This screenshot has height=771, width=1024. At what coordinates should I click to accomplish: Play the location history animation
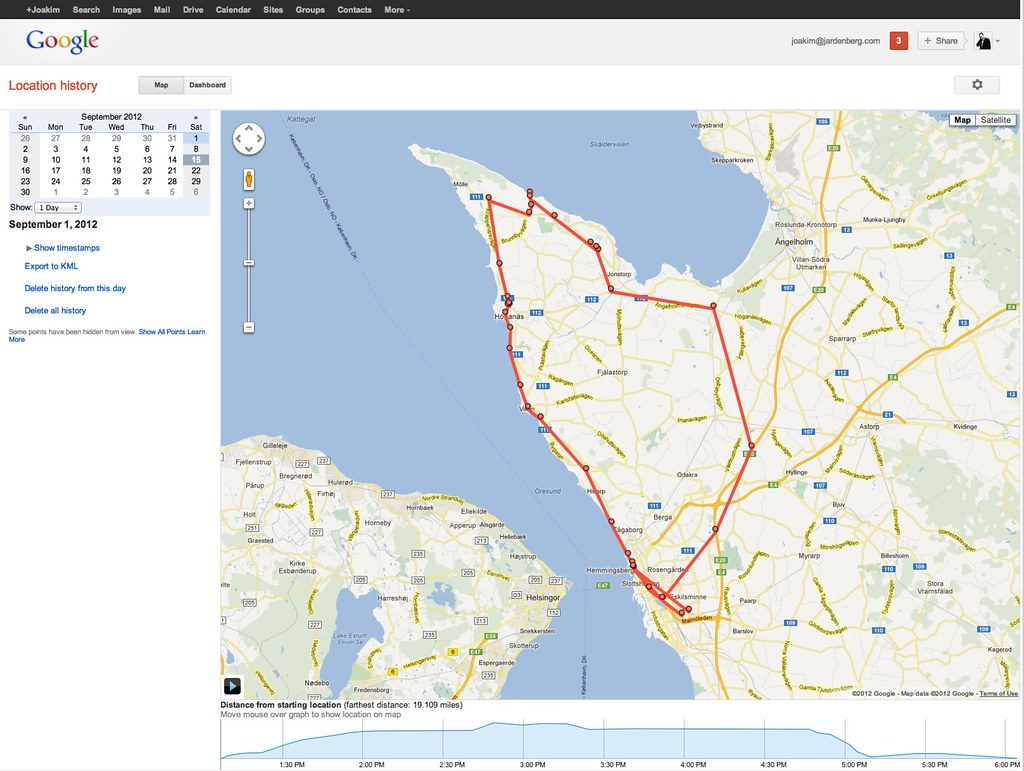click(232, 686)
